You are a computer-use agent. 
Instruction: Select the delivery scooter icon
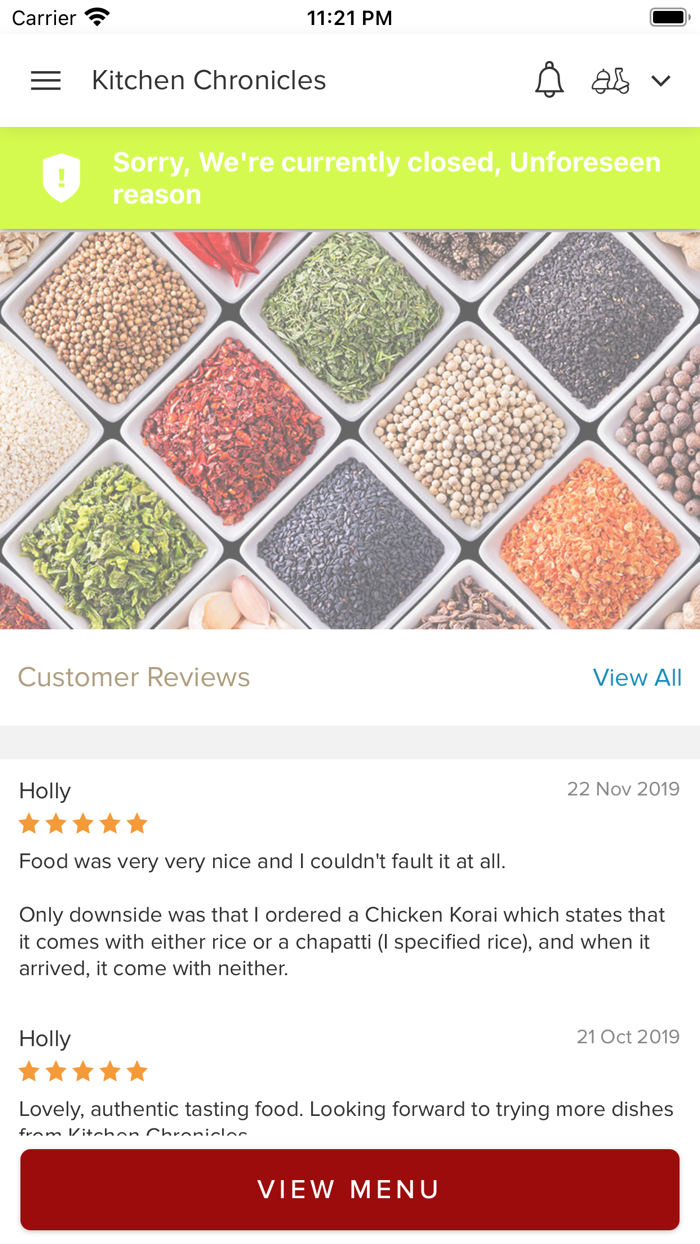(x=610, y=81)
